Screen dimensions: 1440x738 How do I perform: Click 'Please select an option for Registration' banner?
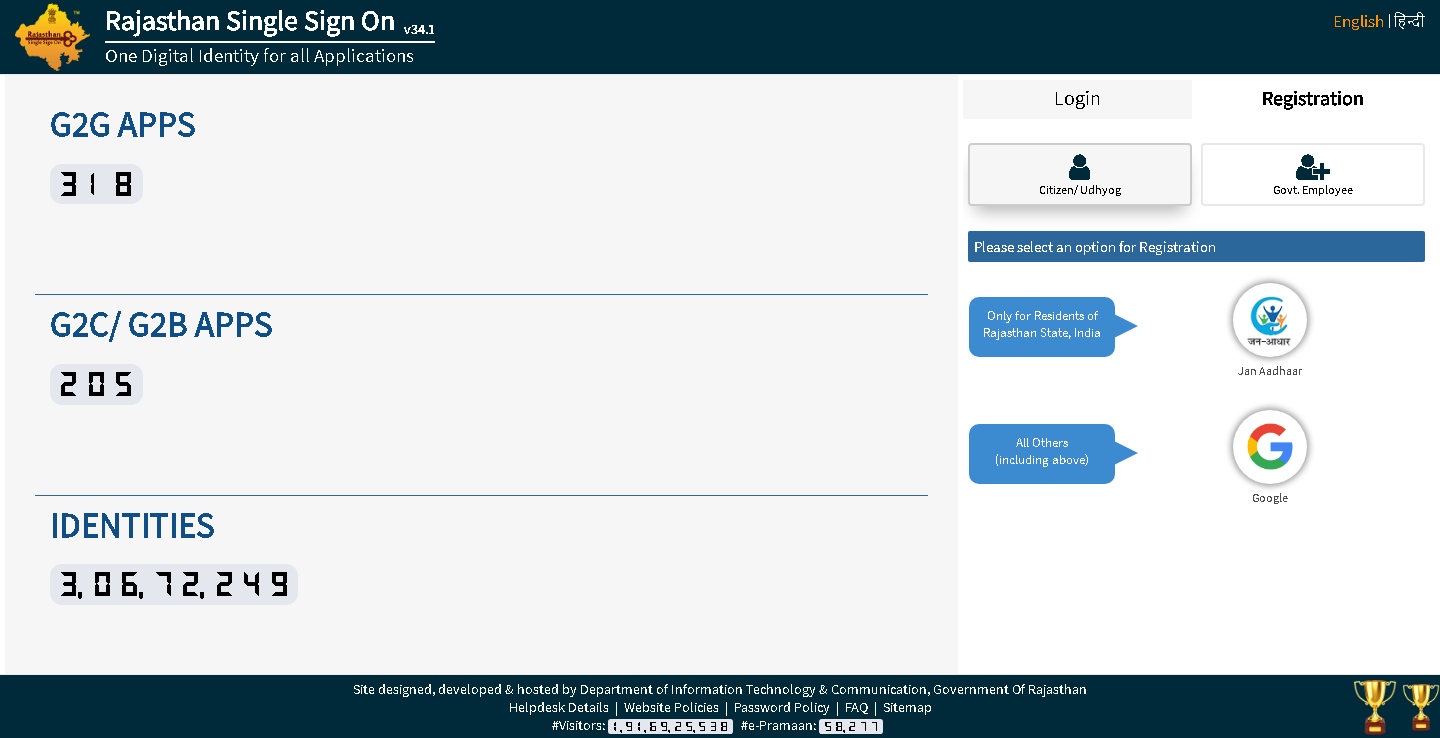point(1196,247)
